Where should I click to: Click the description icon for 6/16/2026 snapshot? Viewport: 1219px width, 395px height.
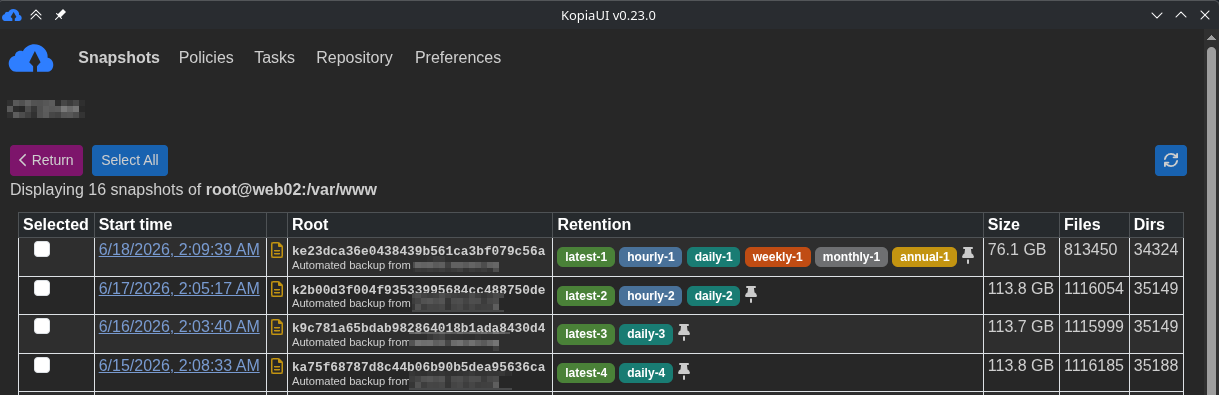277,327
